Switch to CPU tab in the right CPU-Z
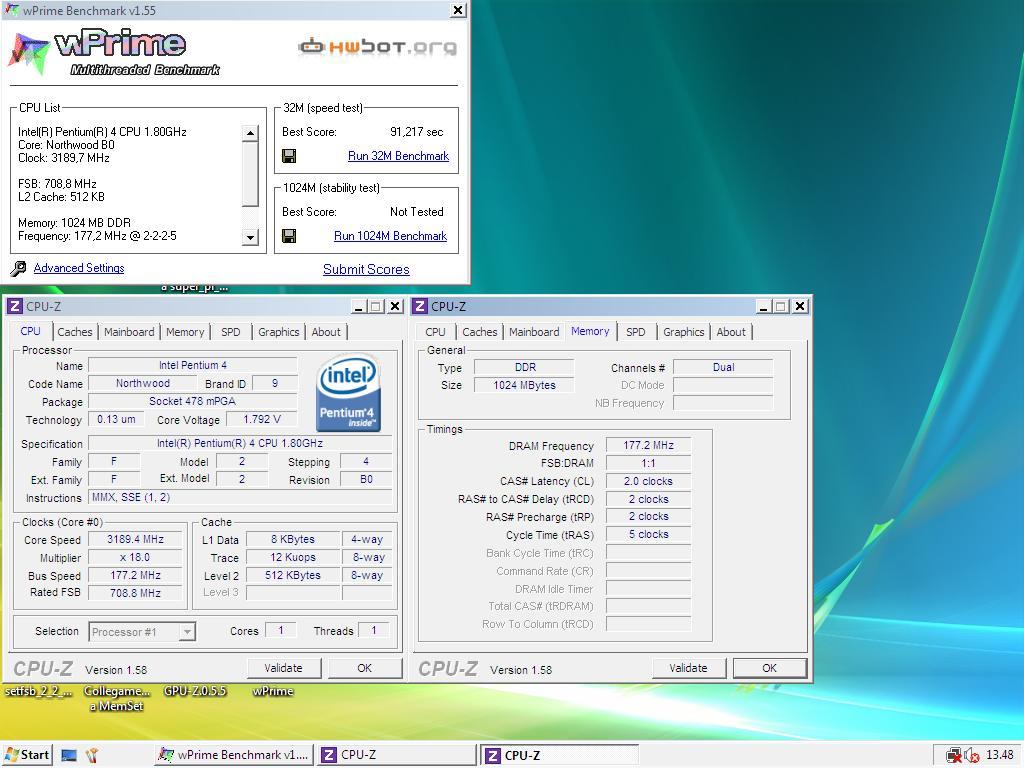 pos(436,332)
